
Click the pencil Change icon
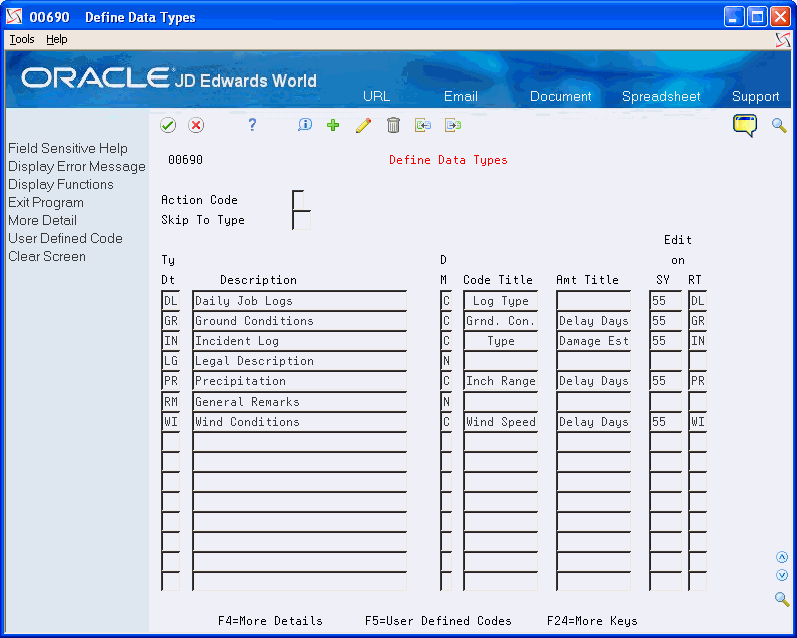click(x=363, y=125)
